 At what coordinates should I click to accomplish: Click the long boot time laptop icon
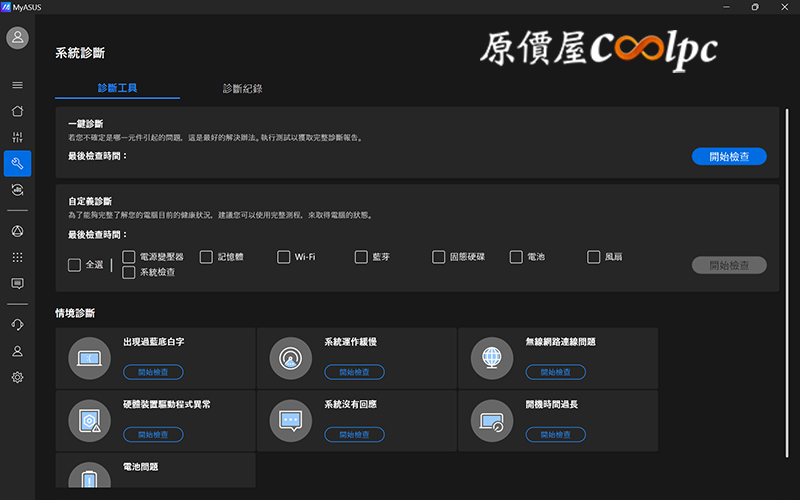click(492, 421)
